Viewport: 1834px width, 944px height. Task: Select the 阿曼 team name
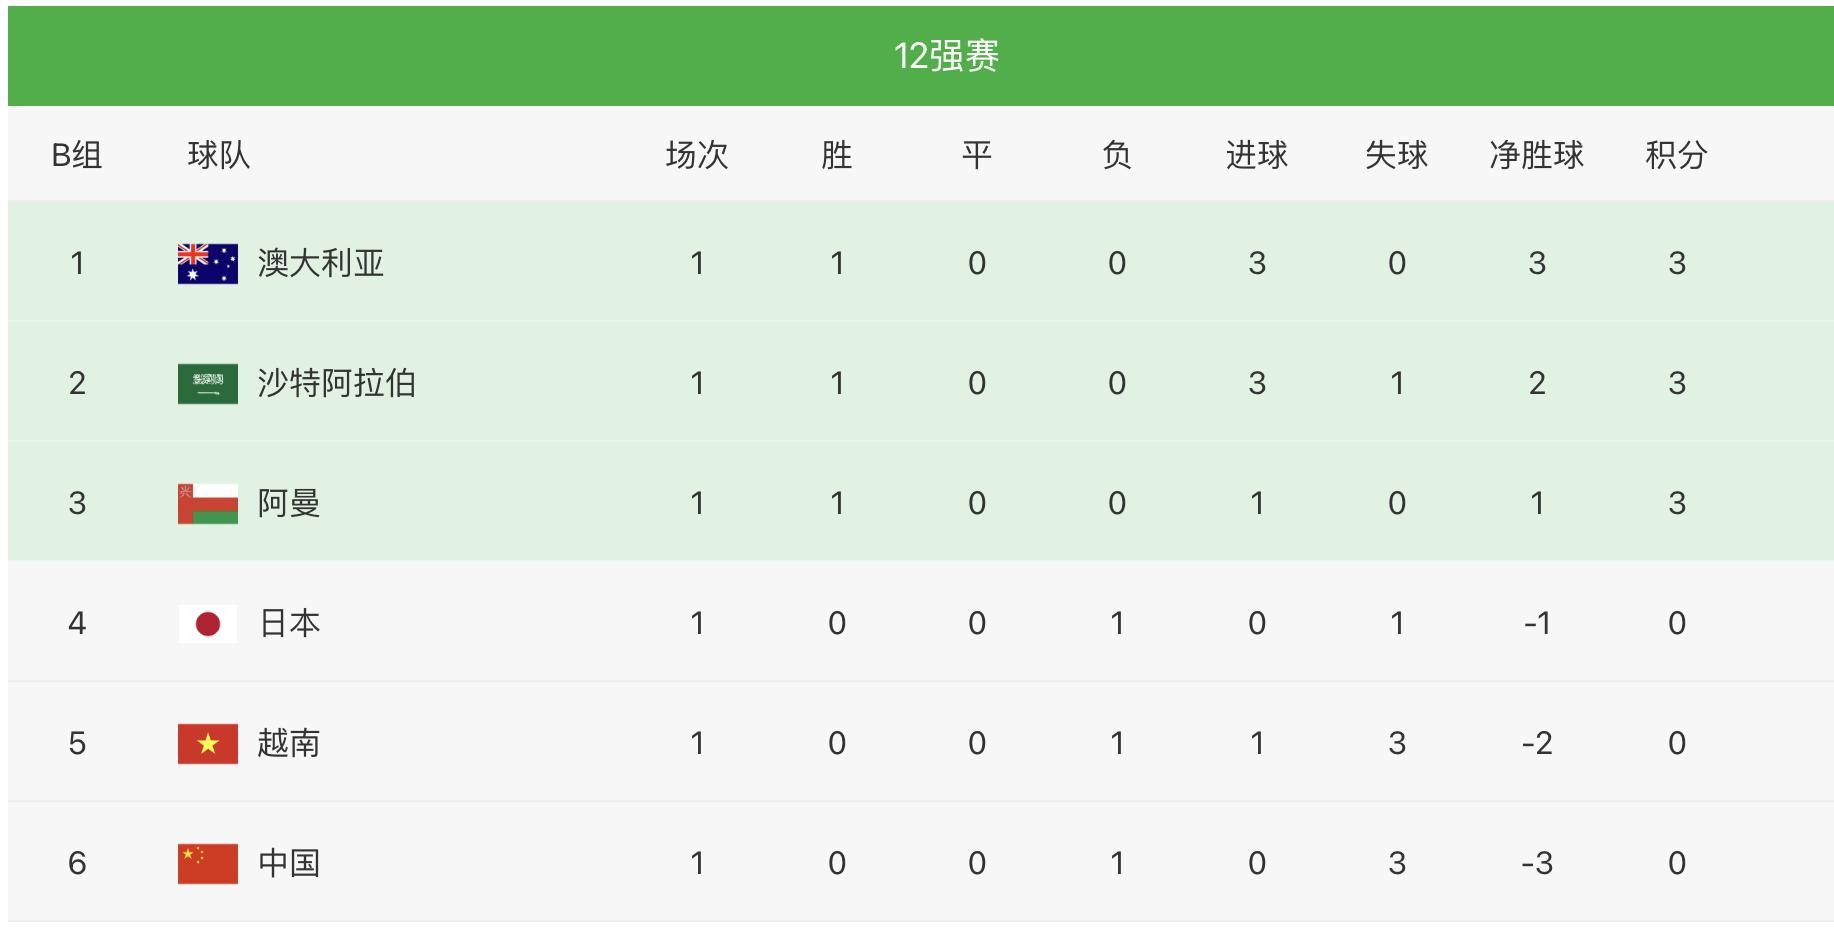coord(289,503)
